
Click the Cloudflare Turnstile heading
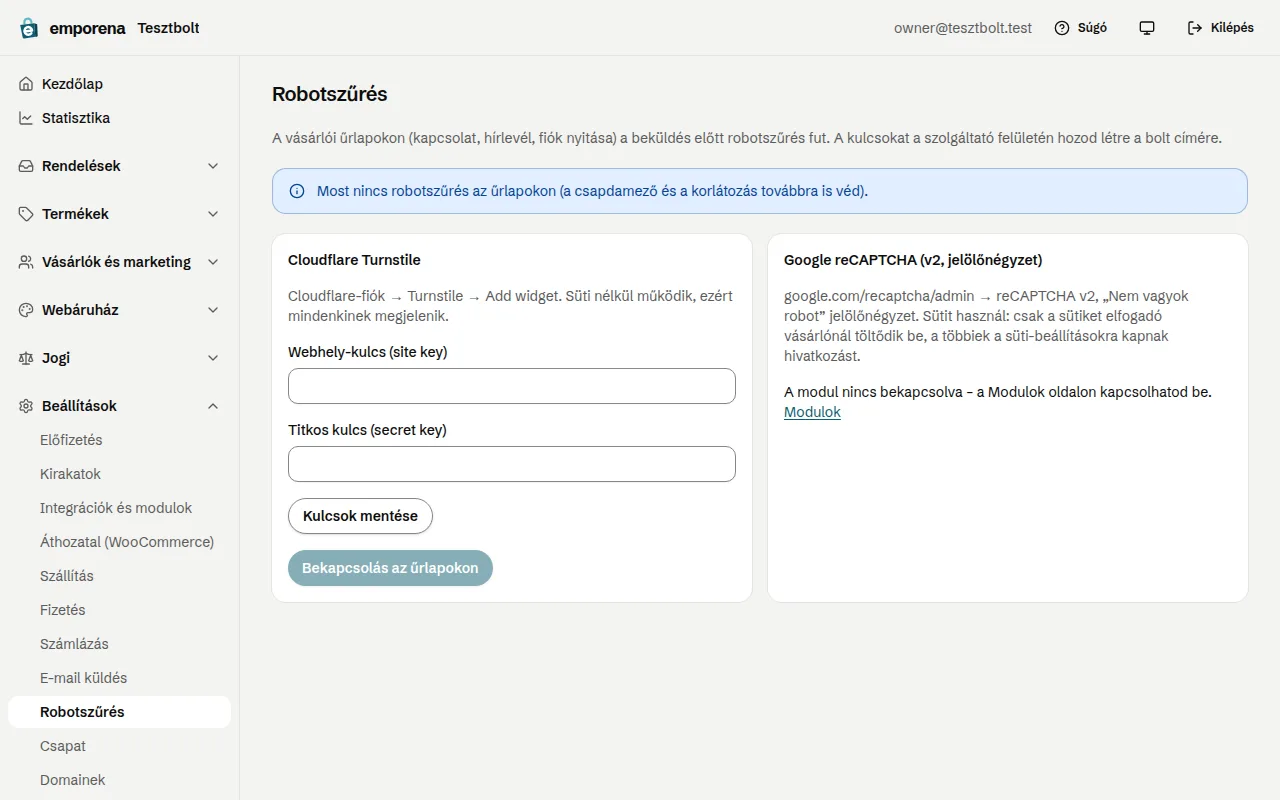tap(354, 260)
